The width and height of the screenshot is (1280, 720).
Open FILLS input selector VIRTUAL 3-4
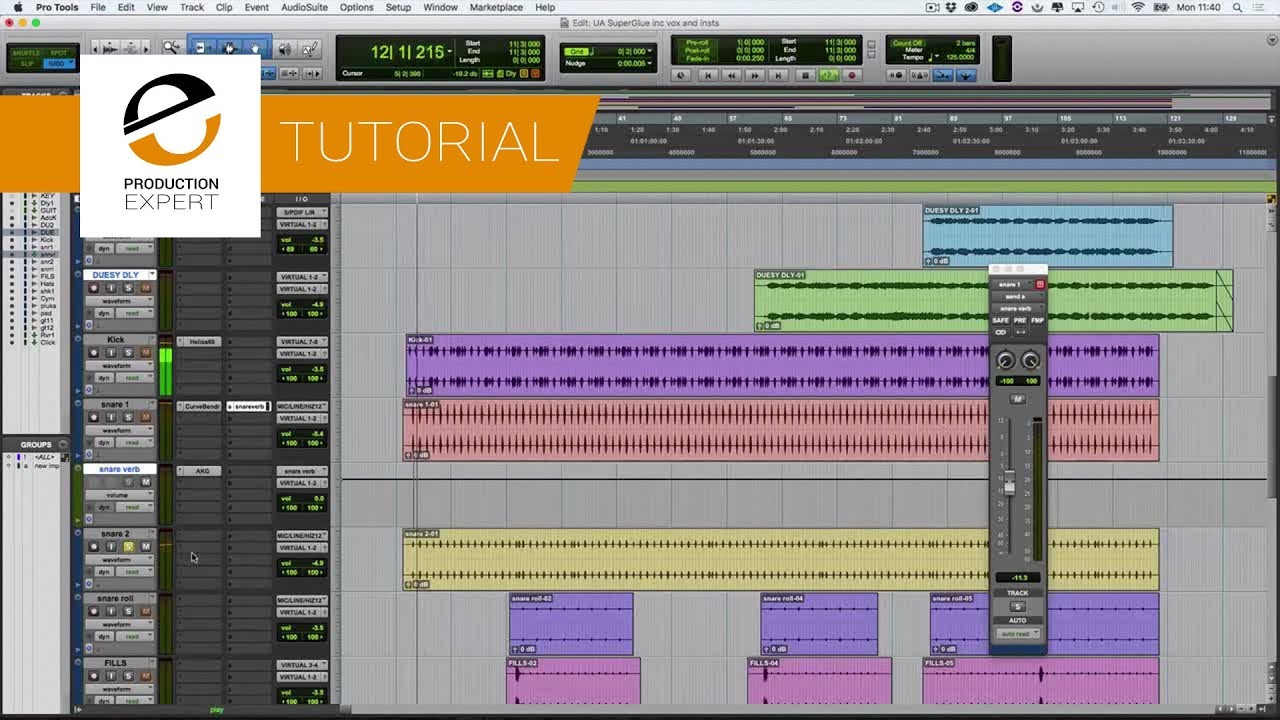(301, 665)
